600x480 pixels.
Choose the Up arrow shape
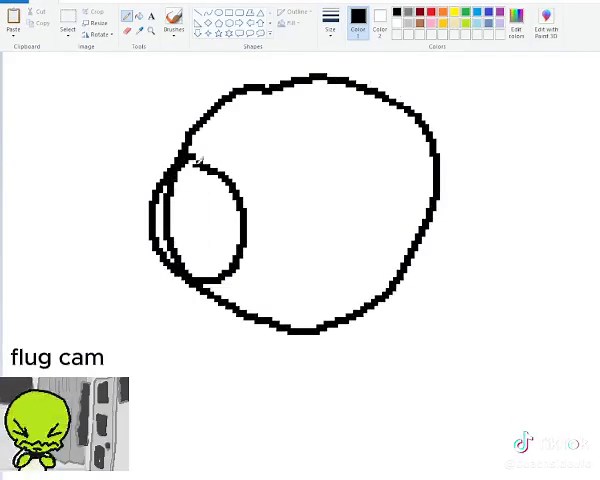(260, 23)
